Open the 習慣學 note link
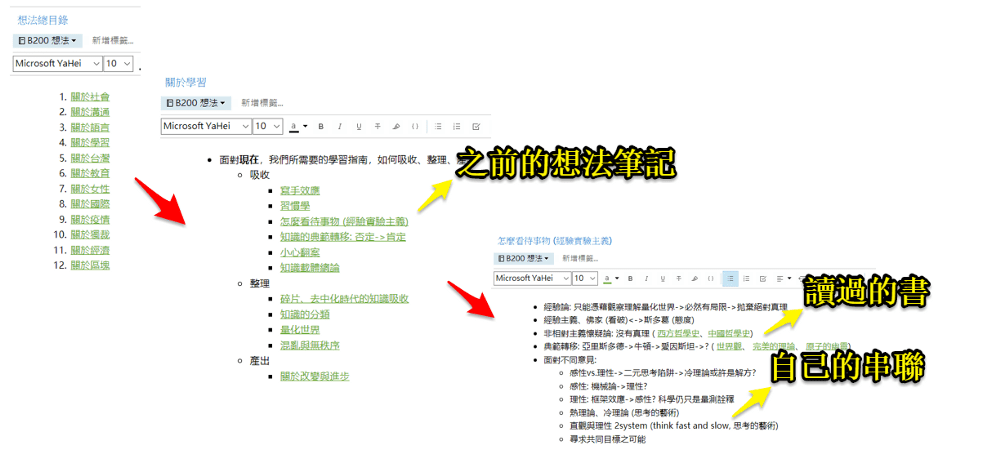Screen dimensions: 1000x458 tap(300, 206)
